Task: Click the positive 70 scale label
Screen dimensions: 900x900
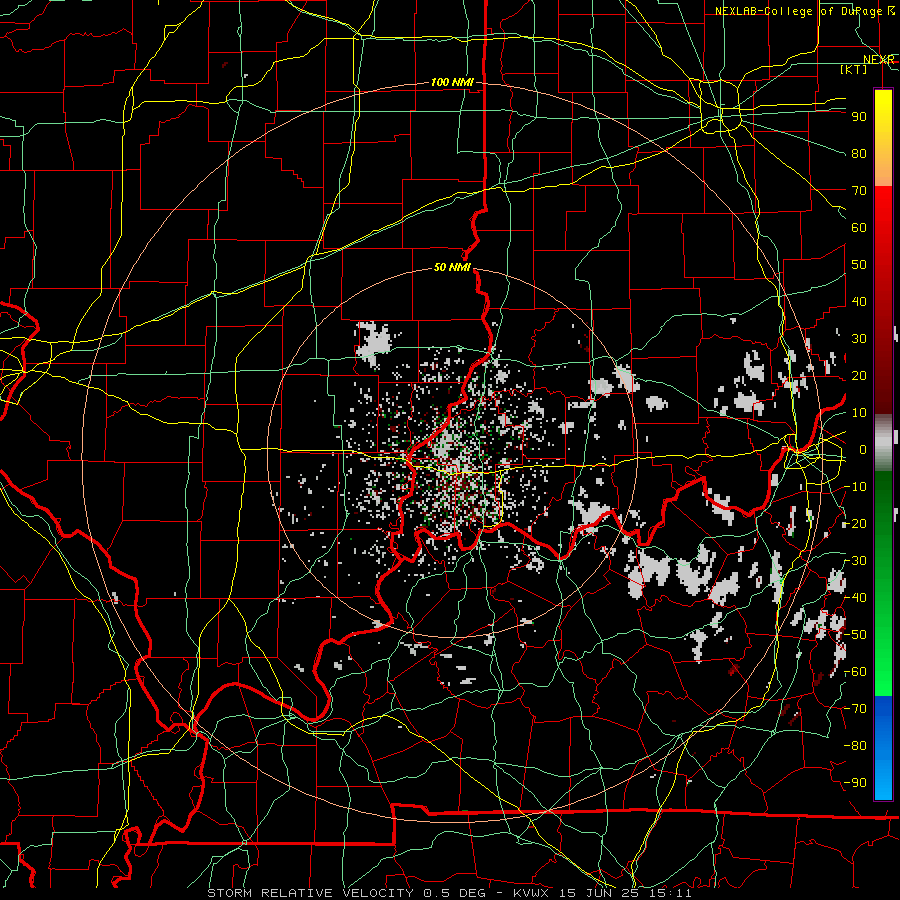Action: coord(859,191)
